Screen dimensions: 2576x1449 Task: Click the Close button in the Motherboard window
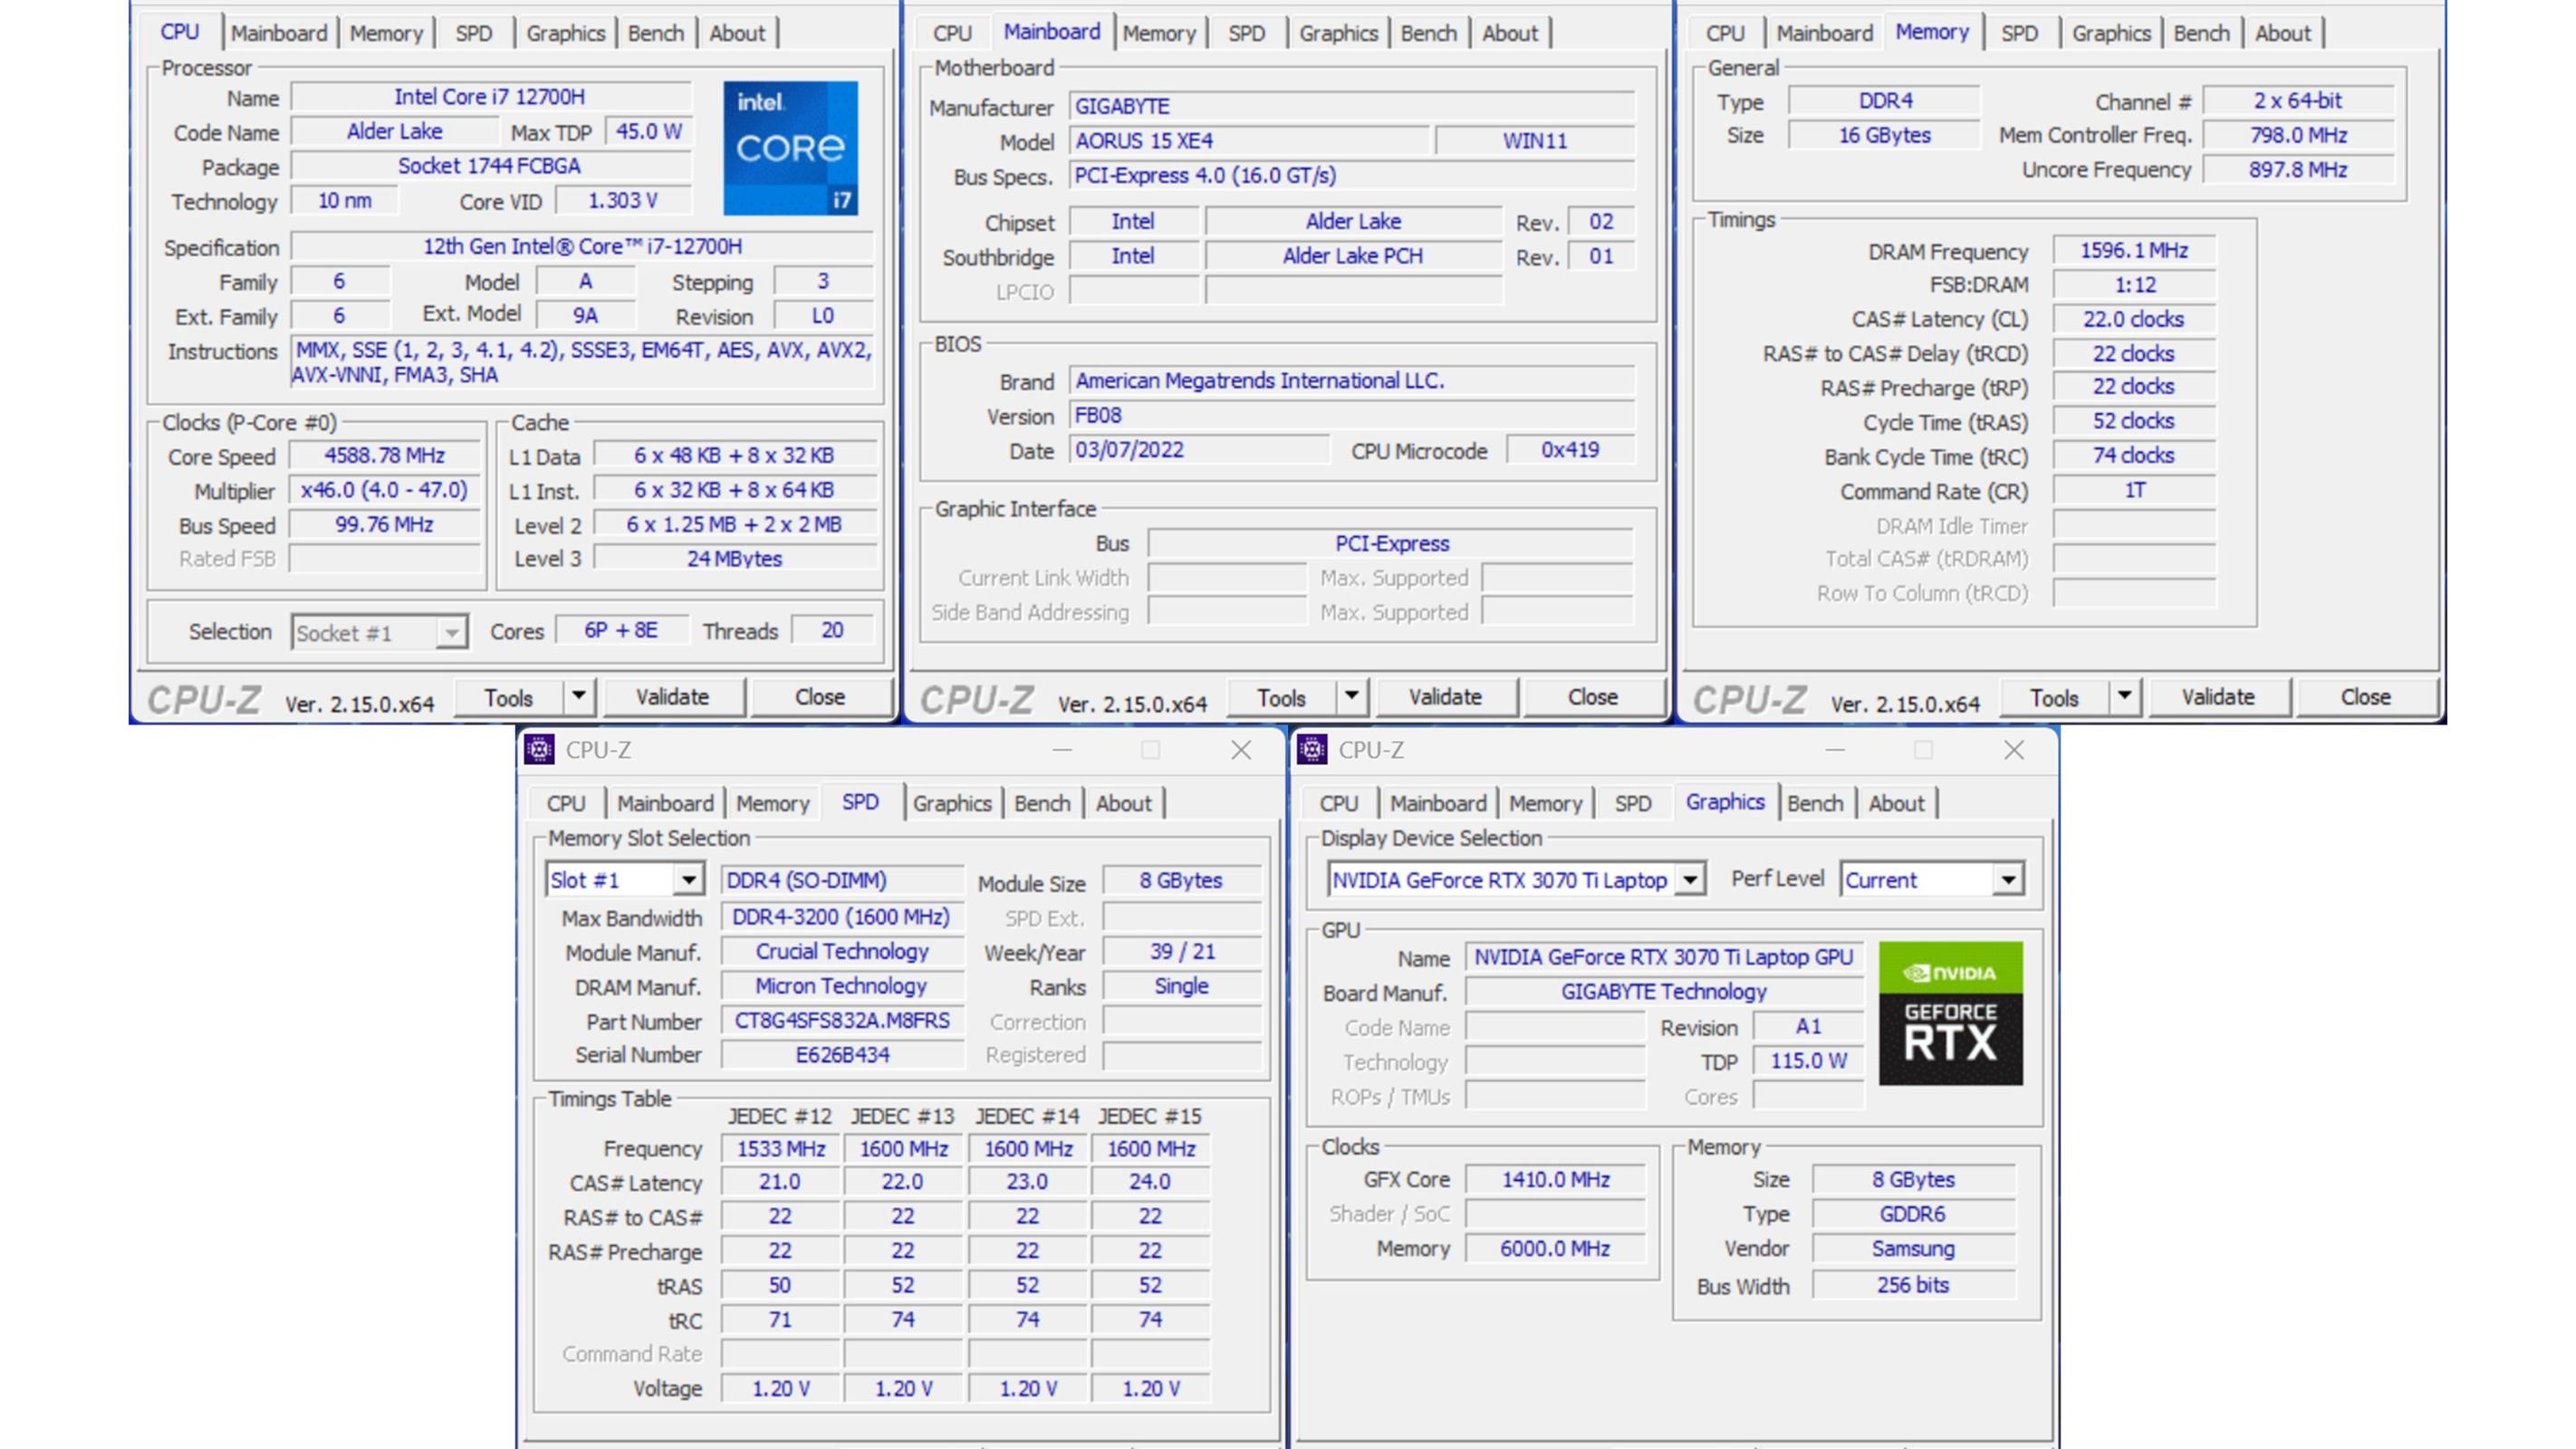pyautogui.click(x=1593, y=697)
